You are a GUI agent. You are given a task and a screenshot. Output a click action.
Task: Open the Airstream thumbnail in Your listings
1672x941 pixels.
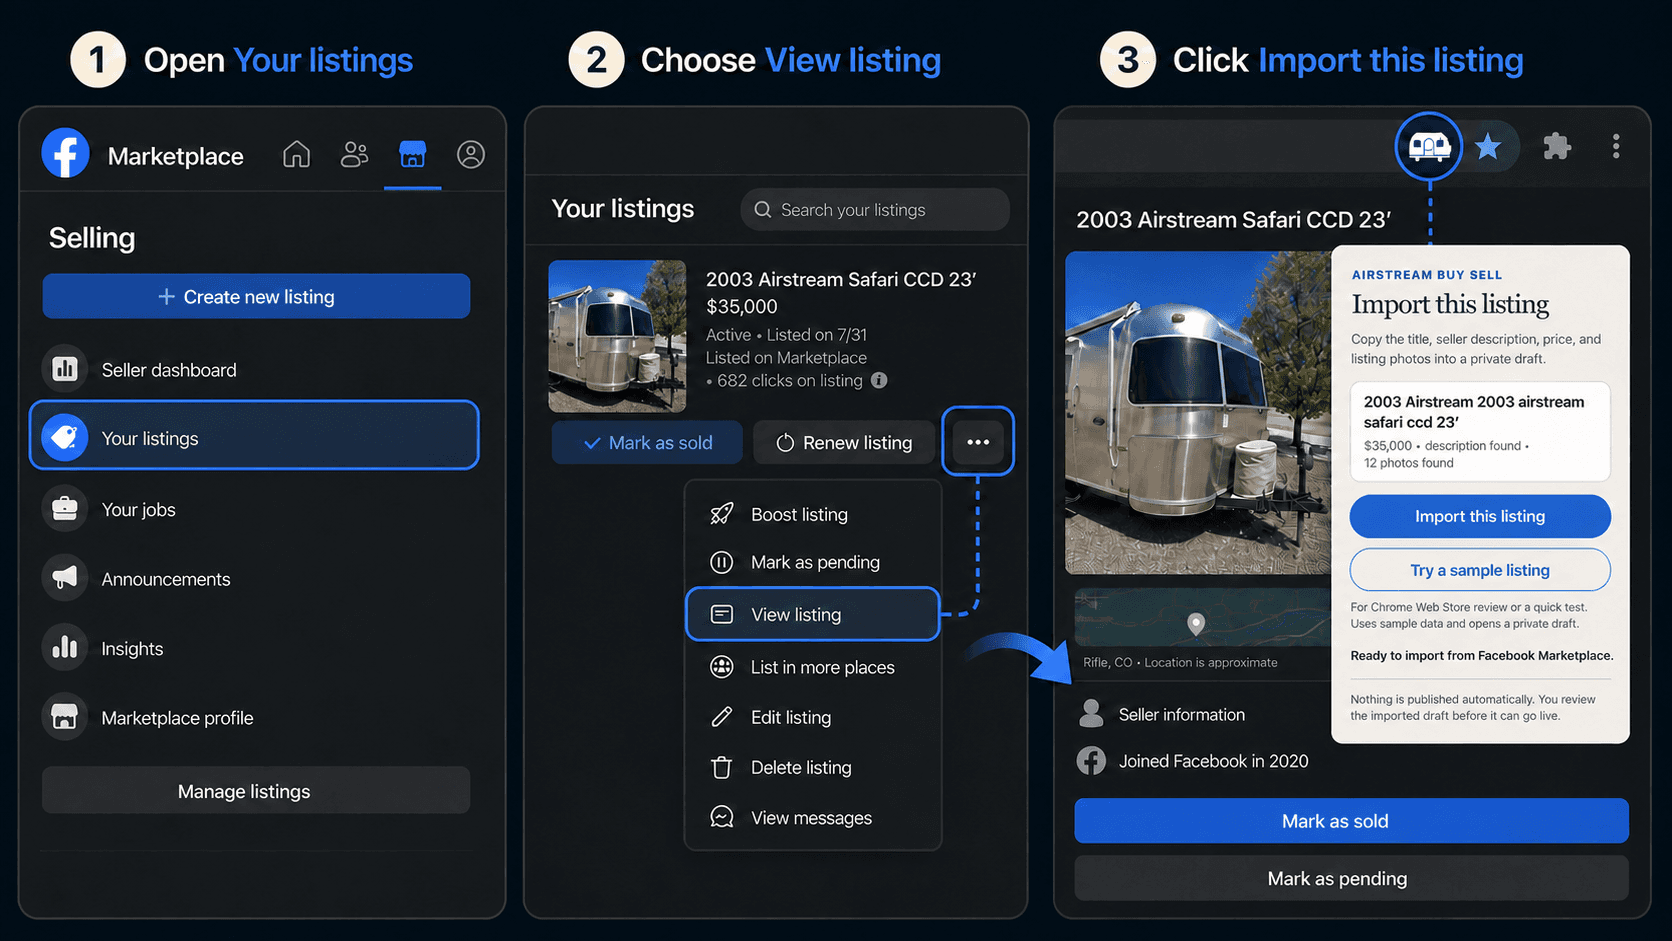(617, 336)
